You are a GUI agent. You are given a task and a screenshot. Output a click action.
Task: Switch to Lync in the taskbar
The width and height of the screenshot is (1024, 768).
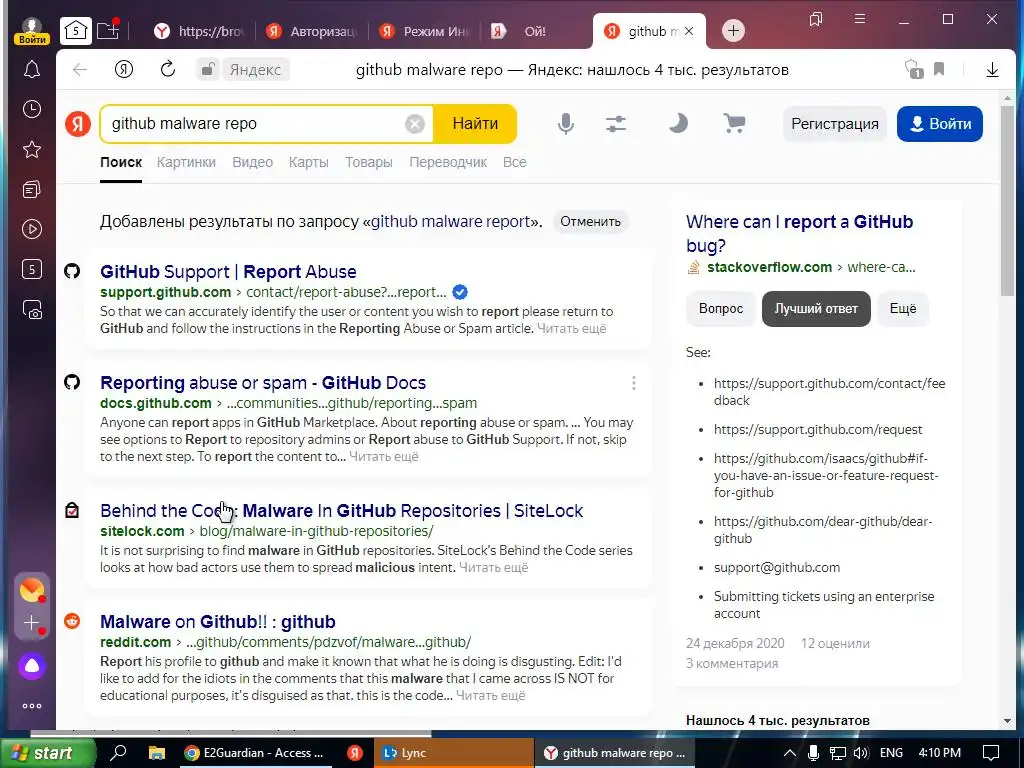pyautogui.click(x=453, y=753)
